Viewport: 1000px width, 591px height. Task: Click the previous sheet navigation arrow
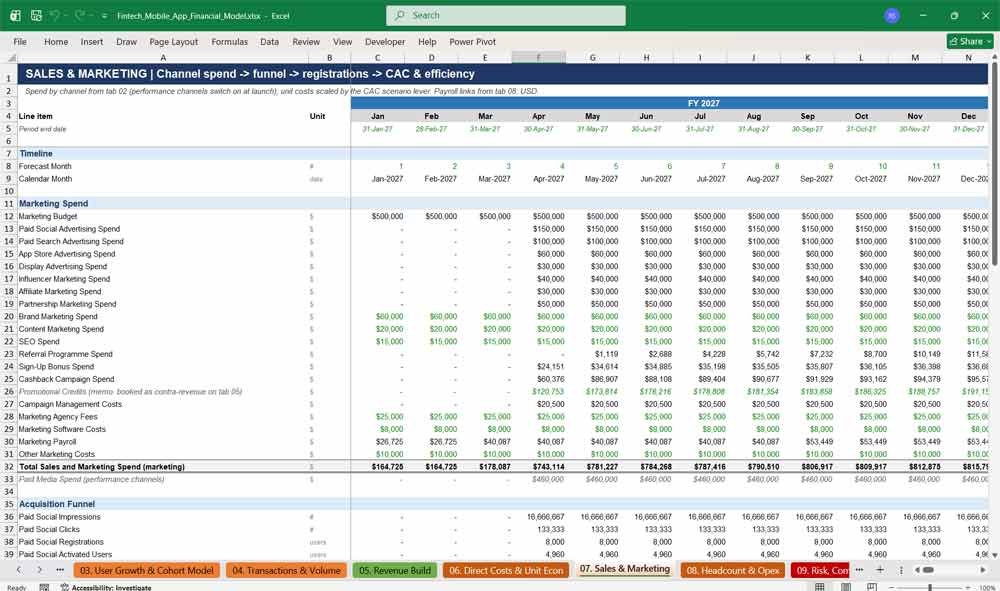19,570
